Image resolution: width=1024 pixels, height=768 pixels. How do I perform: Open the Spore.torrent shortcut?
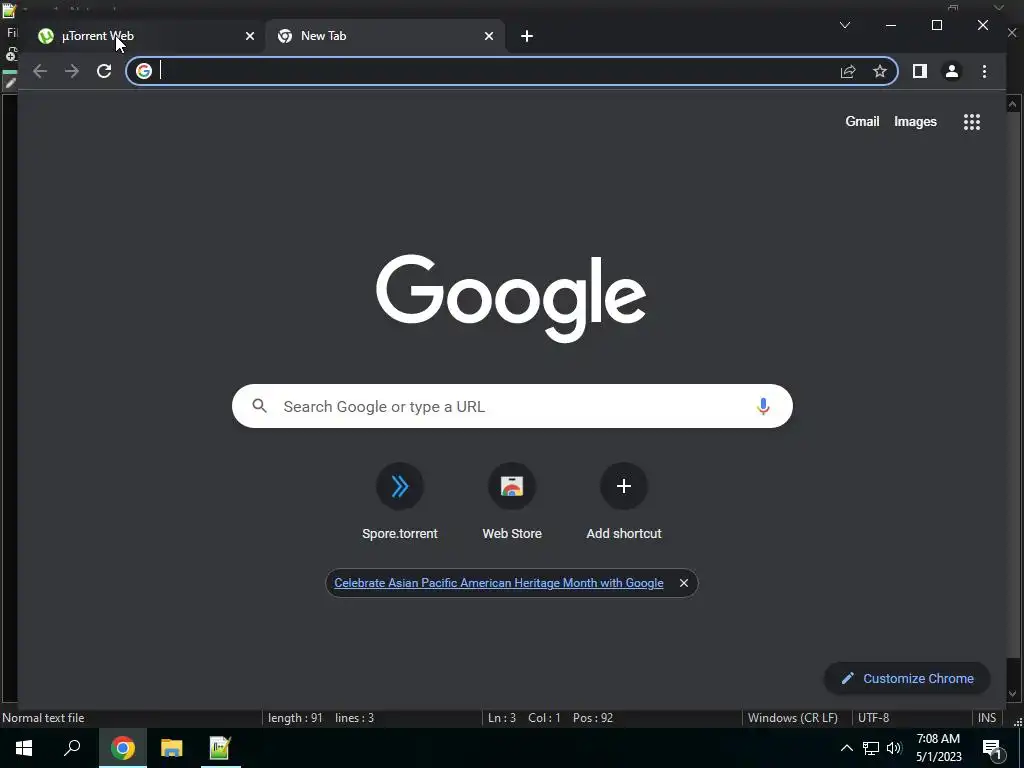[x=400, y=502]
